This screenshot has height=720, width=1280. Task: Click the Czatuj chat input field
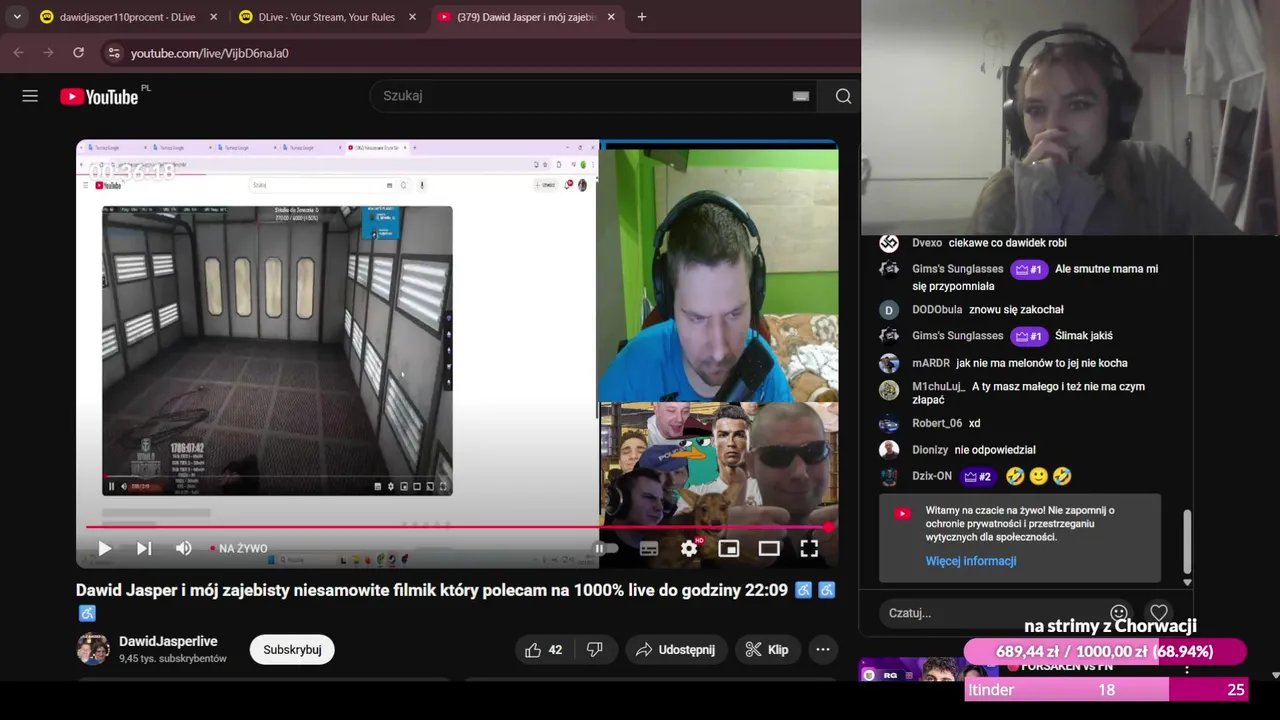pyautogui.click(x=994, y=613)
